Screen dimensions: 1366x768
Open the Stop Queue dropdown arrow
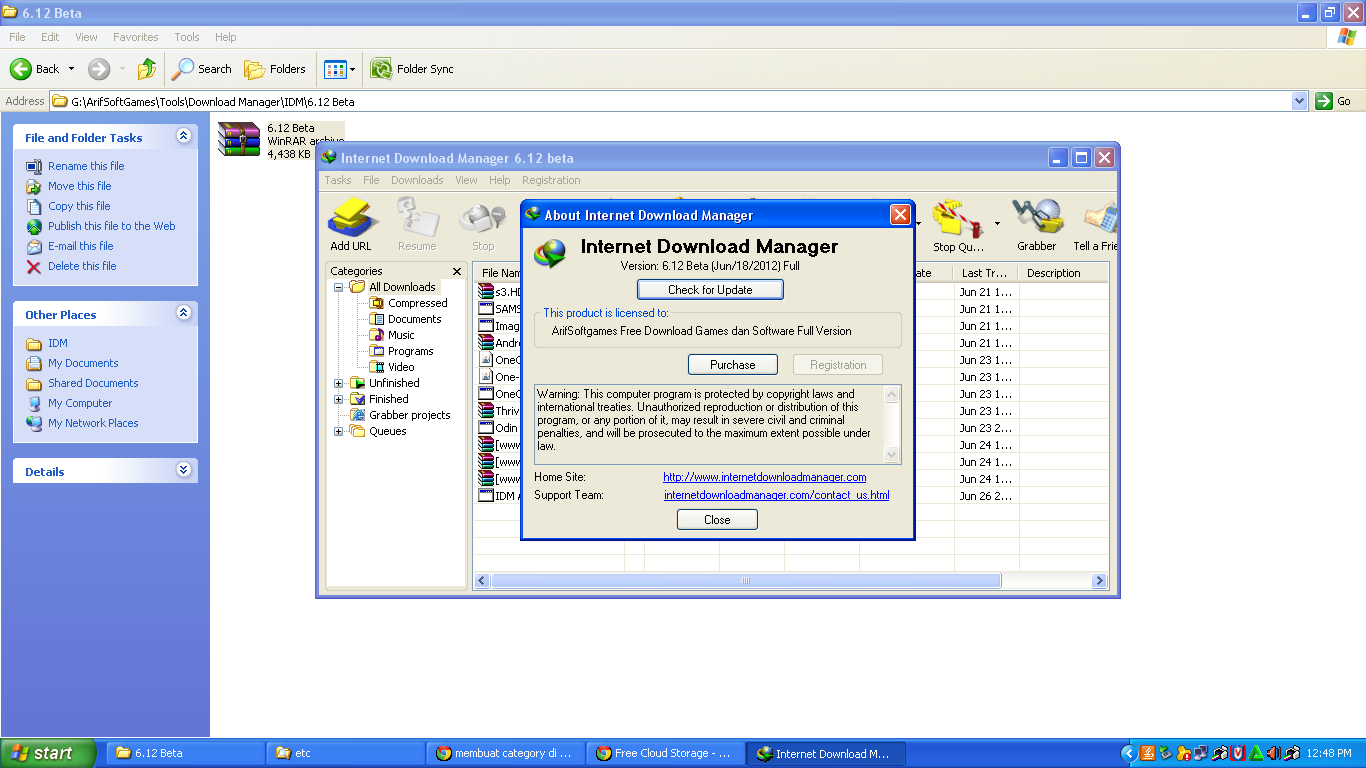click(x=997, y=222)
